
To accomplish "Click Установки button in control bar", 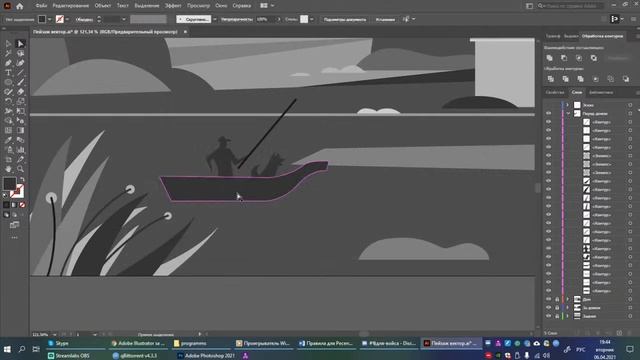I will tap(385, 19).
